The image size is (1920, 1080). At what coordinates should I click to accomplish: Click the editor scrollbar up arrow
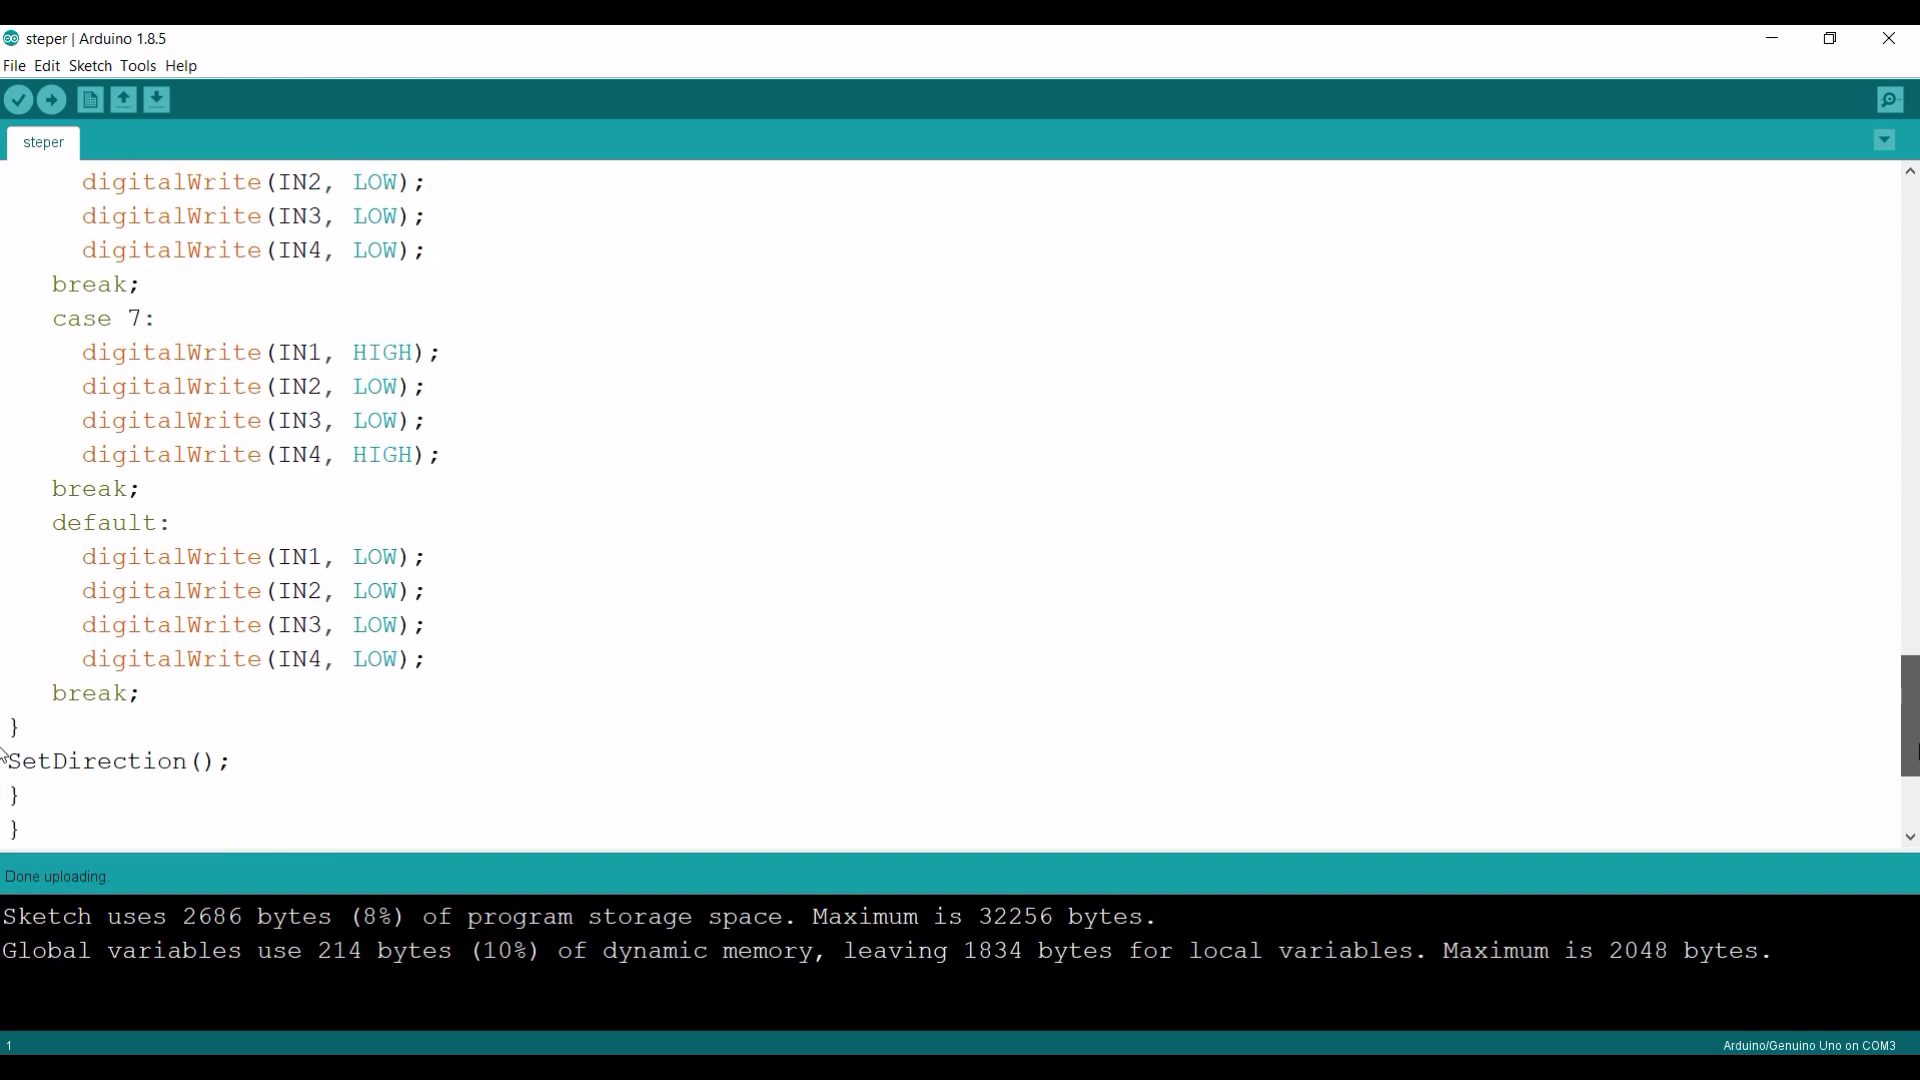coord(1910,171)
